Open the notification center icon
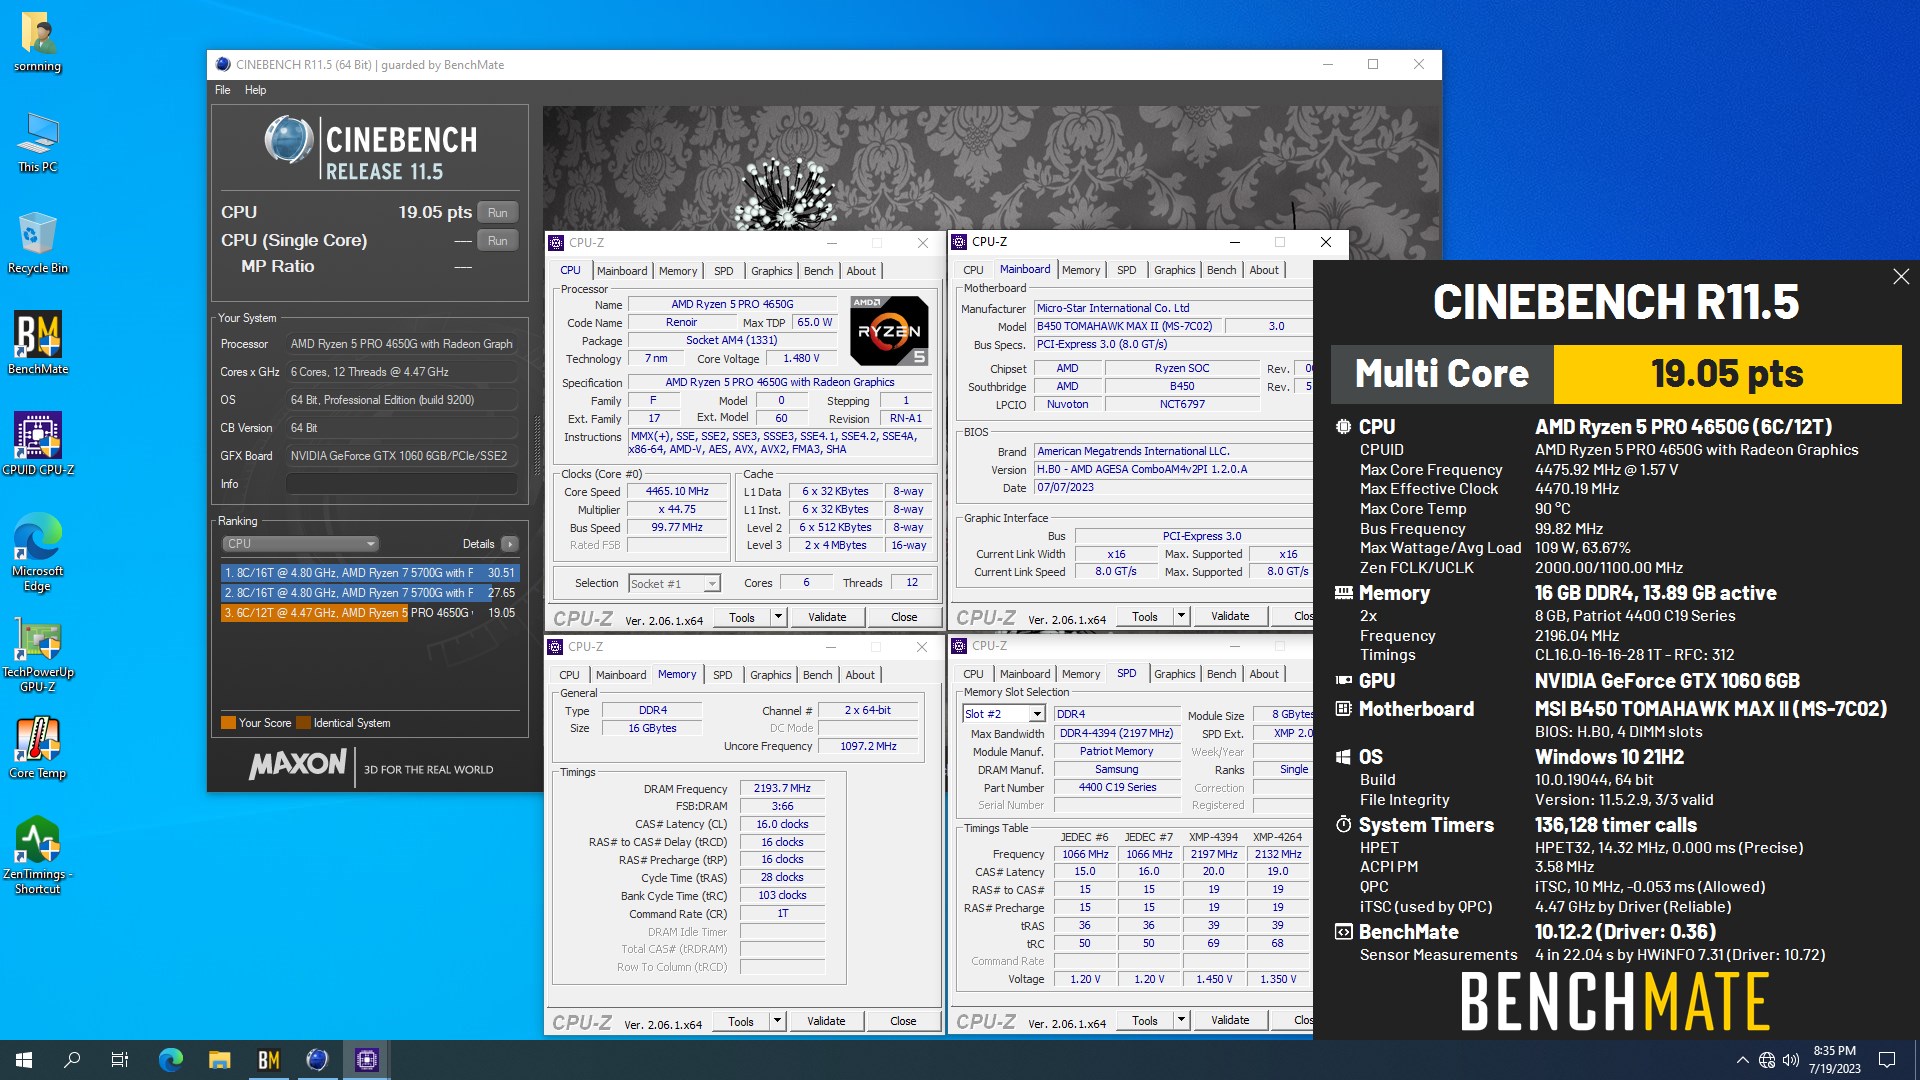Image resolution: width=1920 pixels, height=1080 pixels. (x=1887, y=1060)
